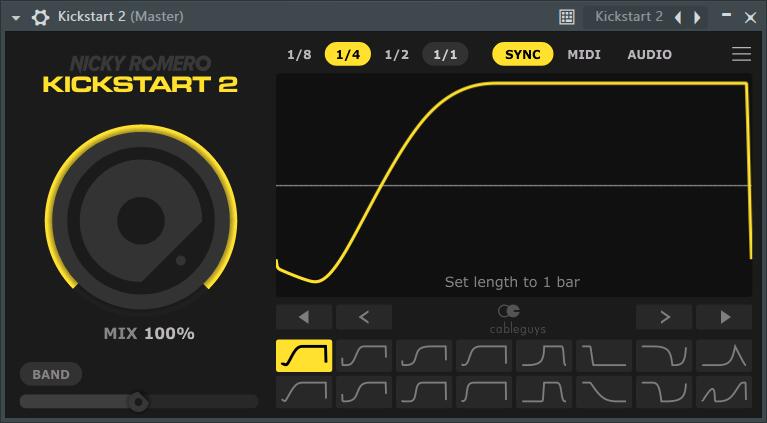The width and height of the screenshot is (767, 423).
Task: Go to next preset with title bar right arrow
Action: coord(697,18)
